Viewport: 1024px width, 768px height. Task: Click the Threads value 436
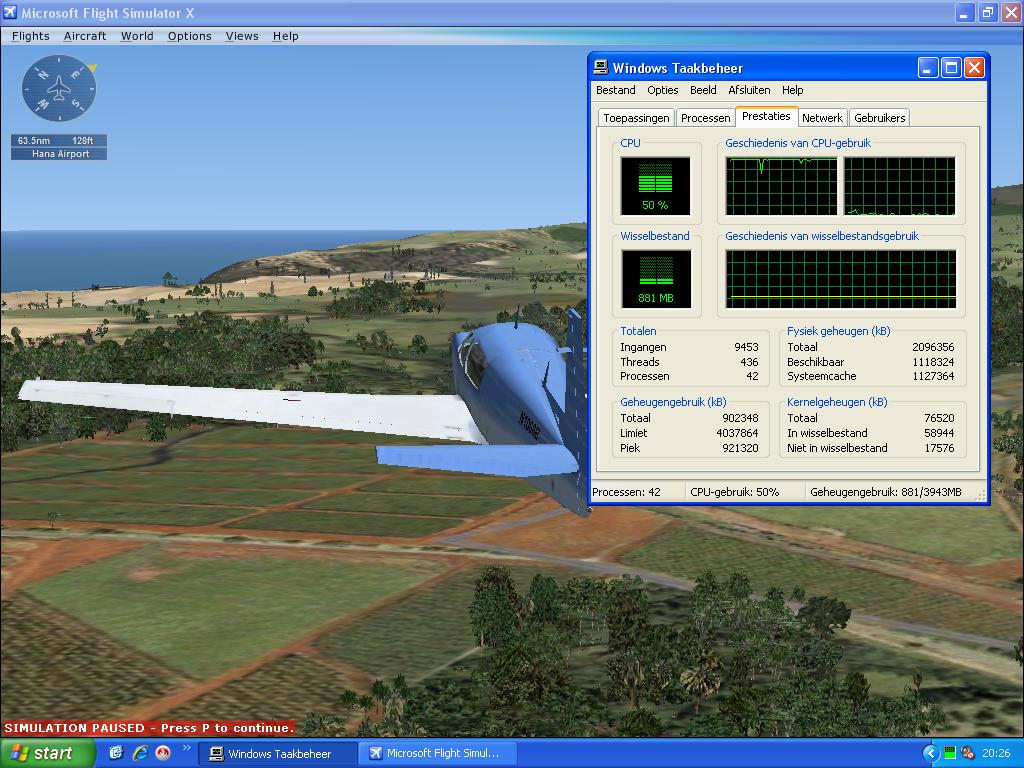749,362
